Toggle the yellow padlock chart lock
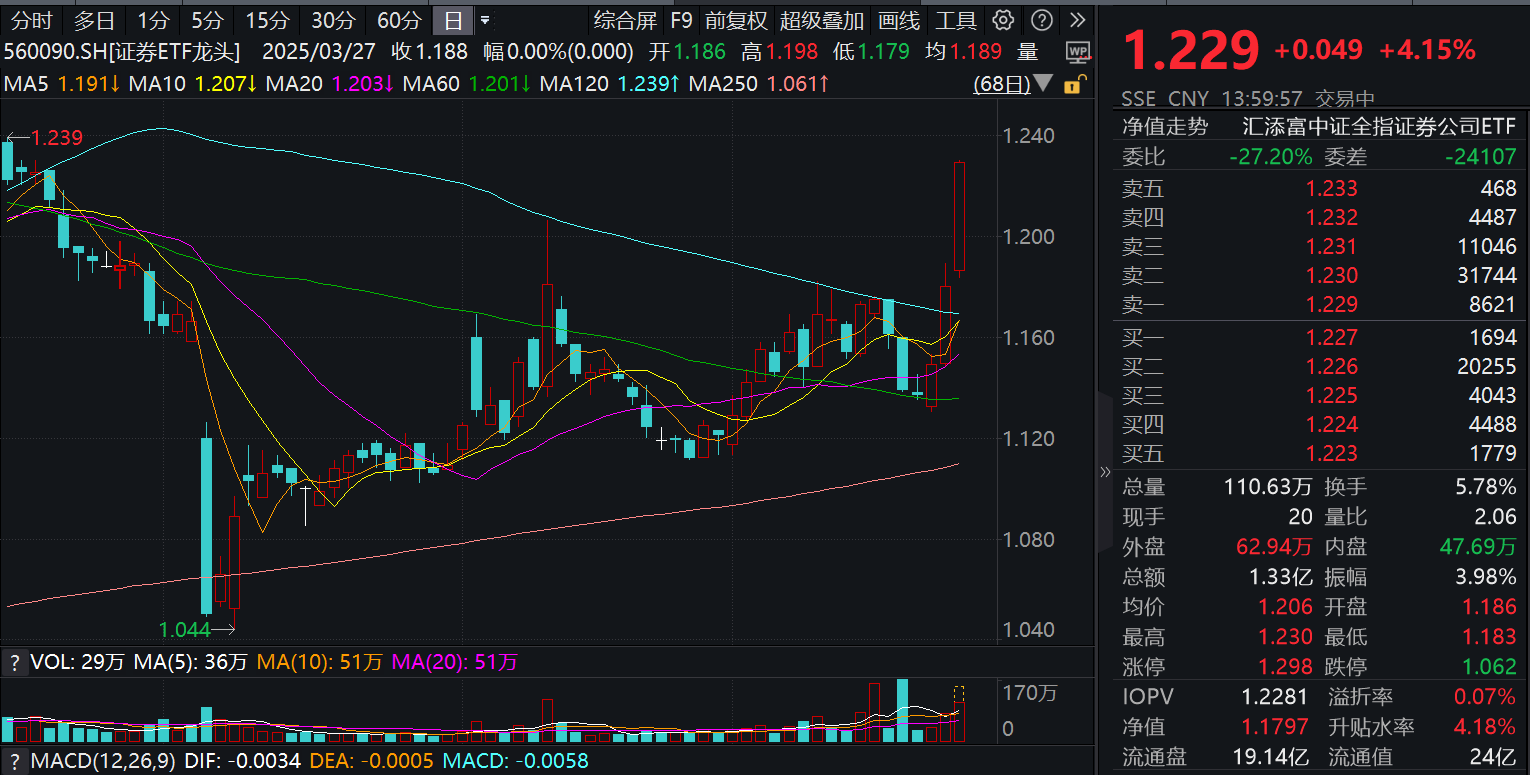 [x=1075, y=85]
